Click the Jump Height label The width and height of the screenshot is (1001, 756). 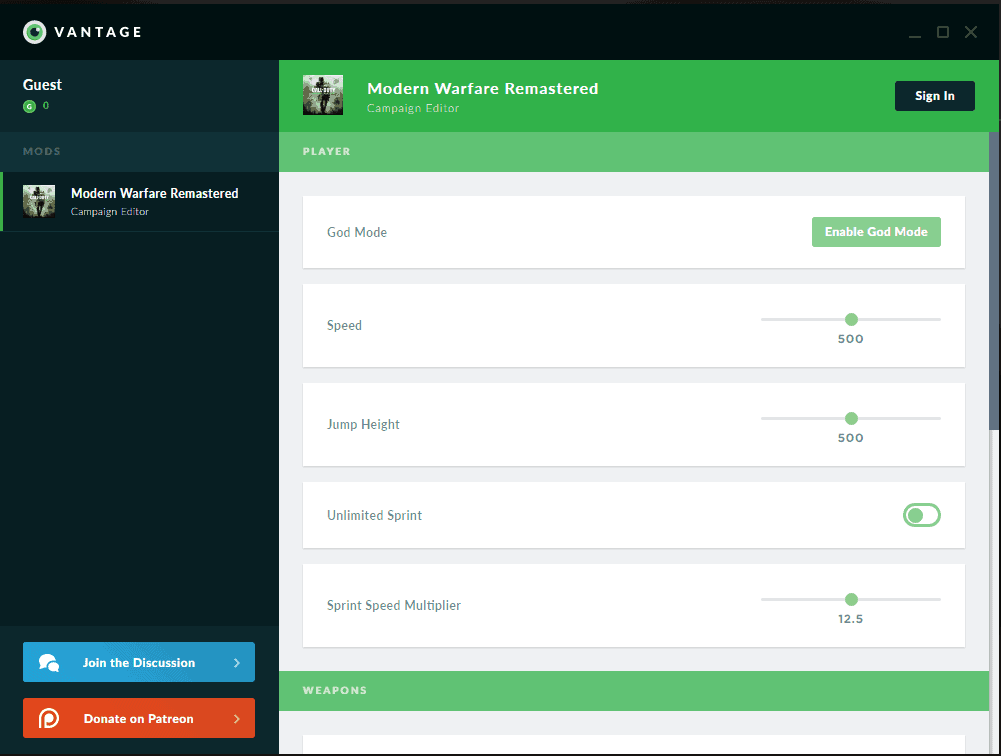tap(363, 425)
